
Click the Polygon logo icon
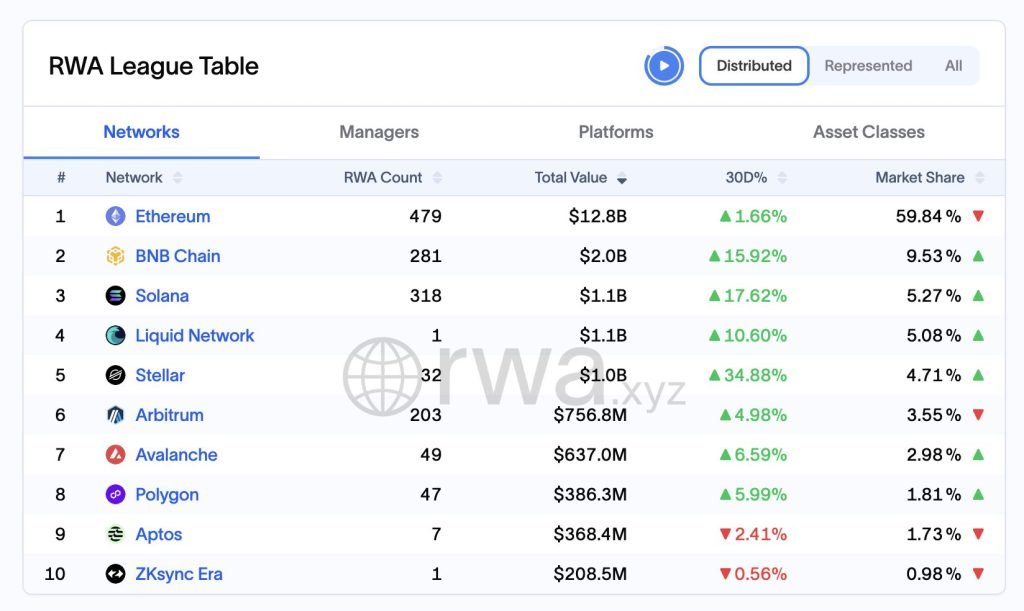(x=116, y=495)
